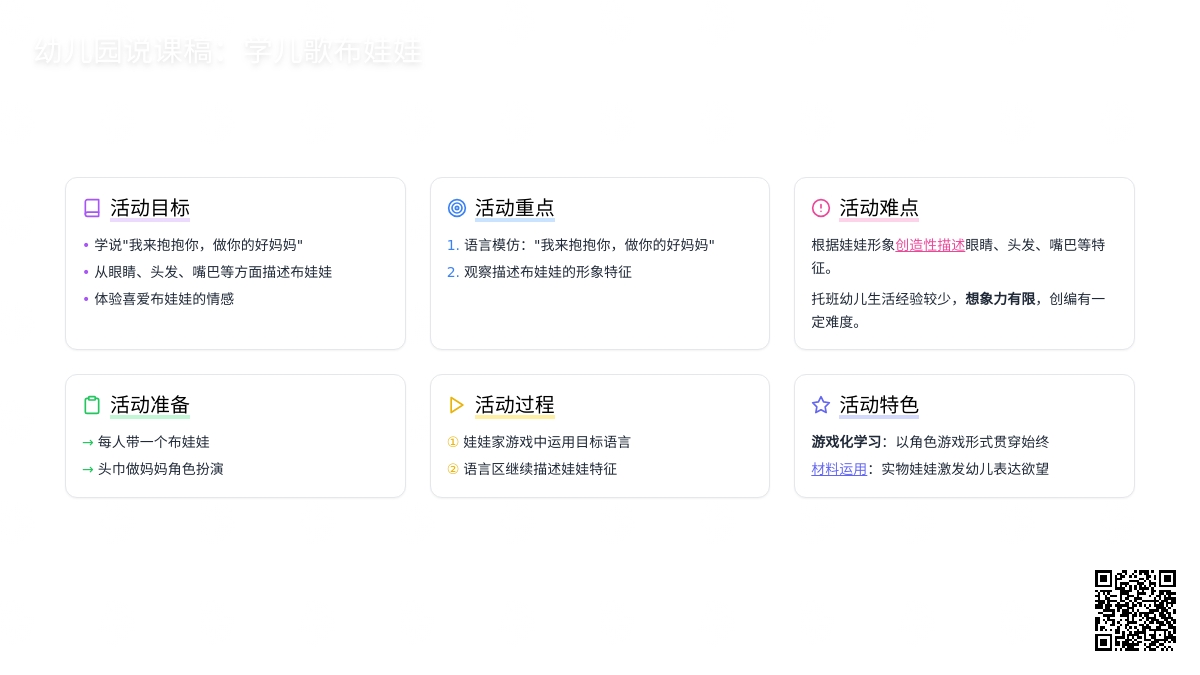Select the 活动准备 heading
1200x675 pixels.
(x=150, y=405)
